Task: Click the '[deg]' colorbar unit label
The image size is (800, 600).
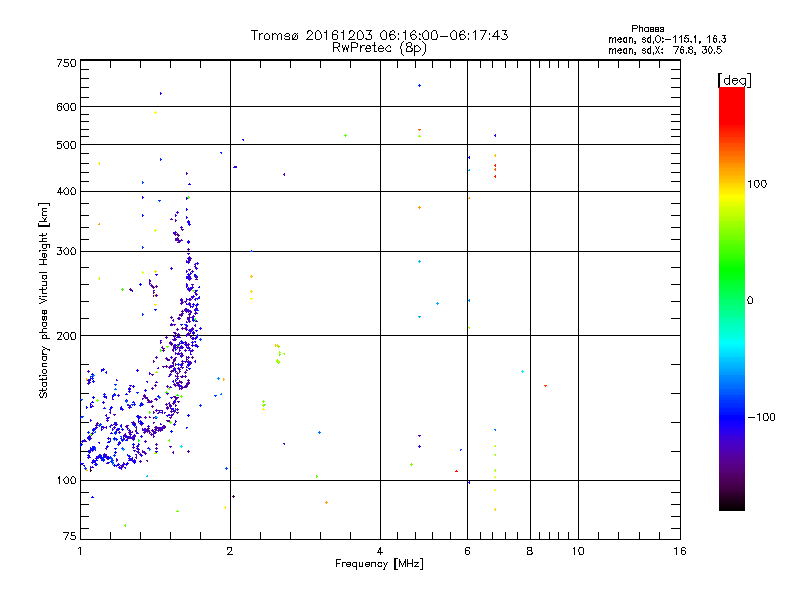Action: 734,80
